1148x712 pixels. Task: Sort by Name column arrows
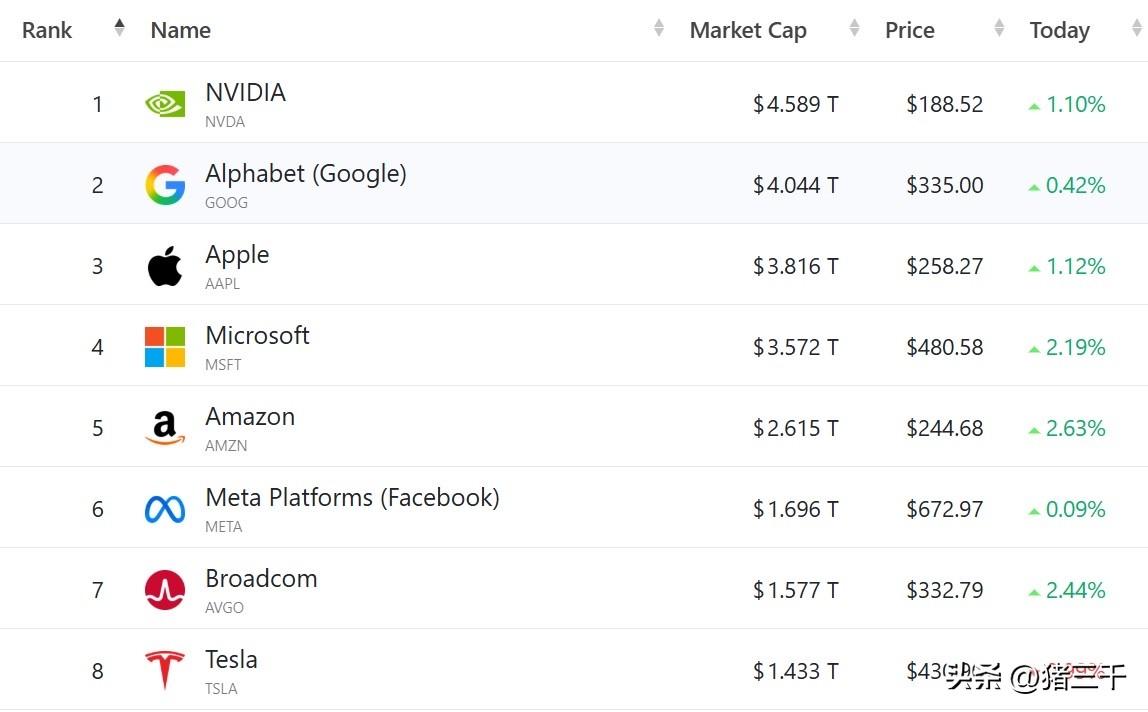pyautogui.click(x=659, y=28)
